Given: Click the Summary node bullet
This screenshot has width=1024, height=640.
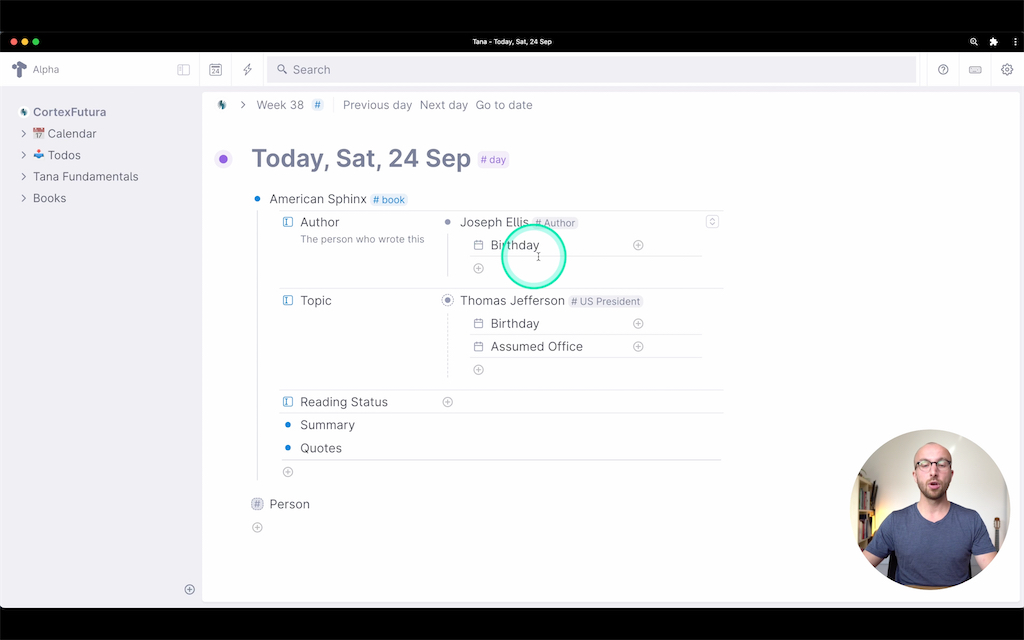Looking at the screenshot, I should click(288, 424).
